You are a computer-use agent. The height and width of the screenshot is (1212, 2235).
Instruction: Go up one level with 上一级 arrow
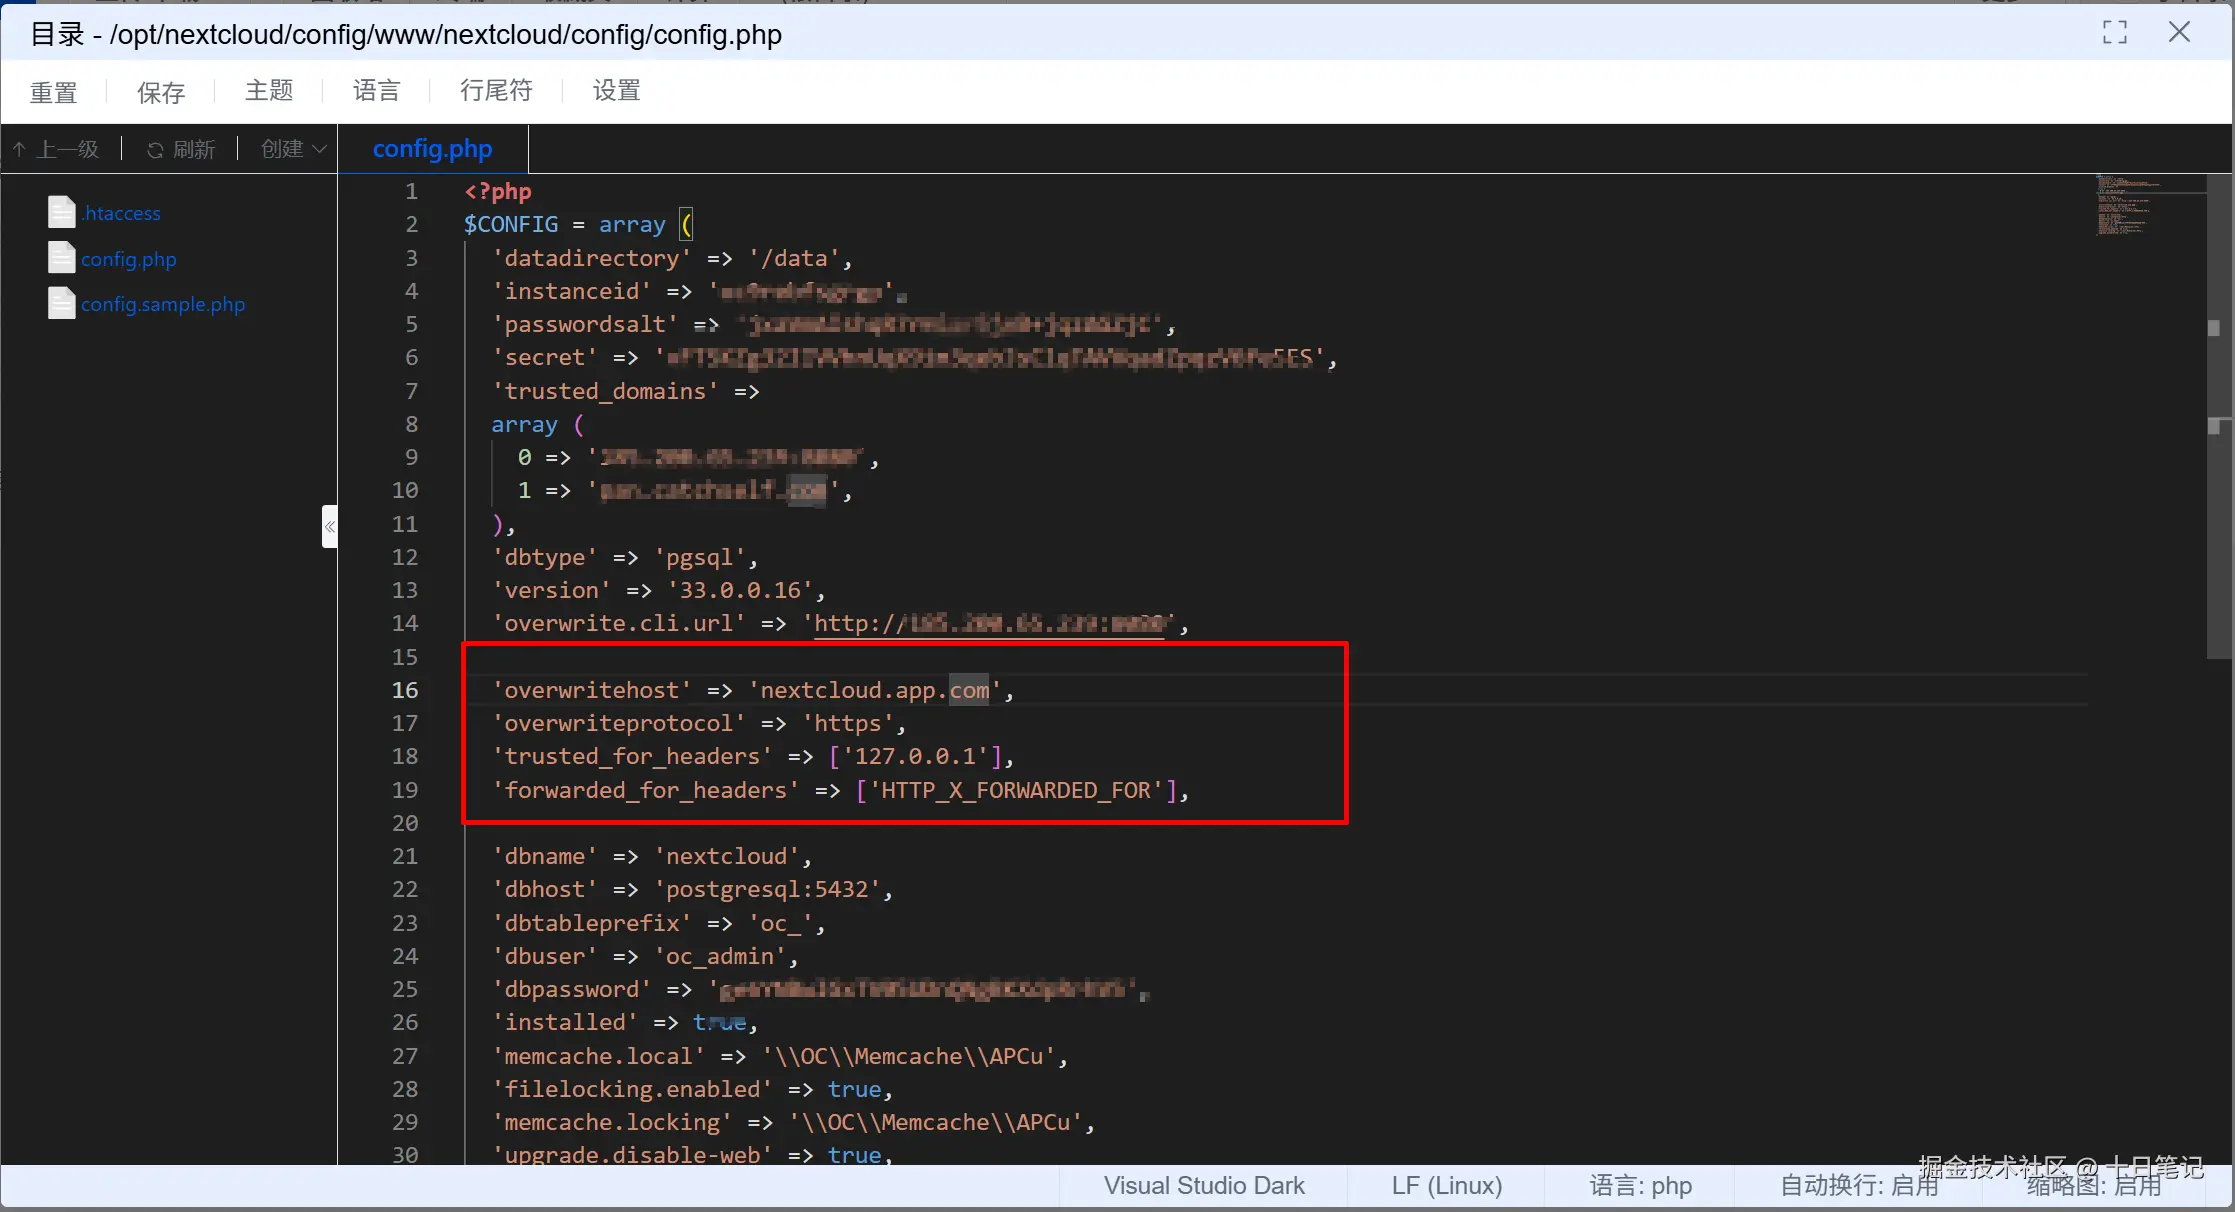tap(20, 150)
